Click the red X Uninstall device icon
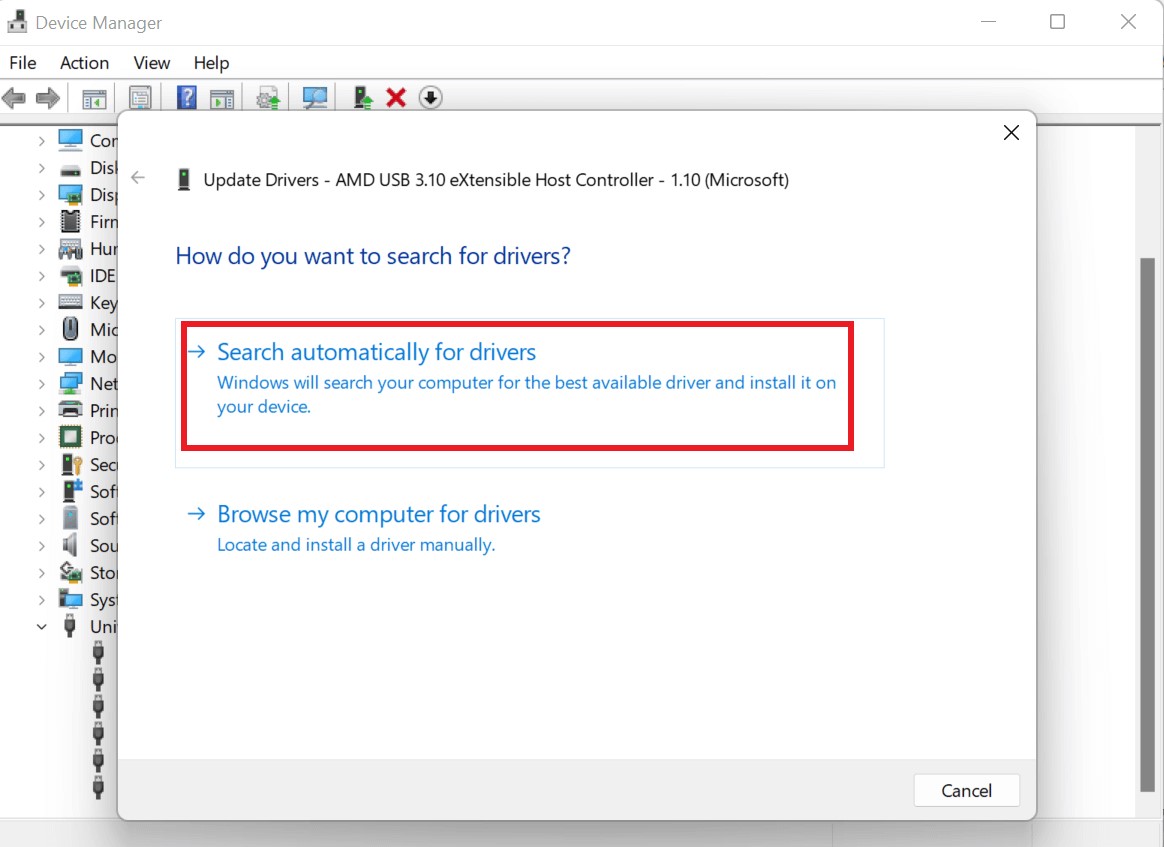The height and width of the screenshot is (847, 1164). tap(396, 98)
